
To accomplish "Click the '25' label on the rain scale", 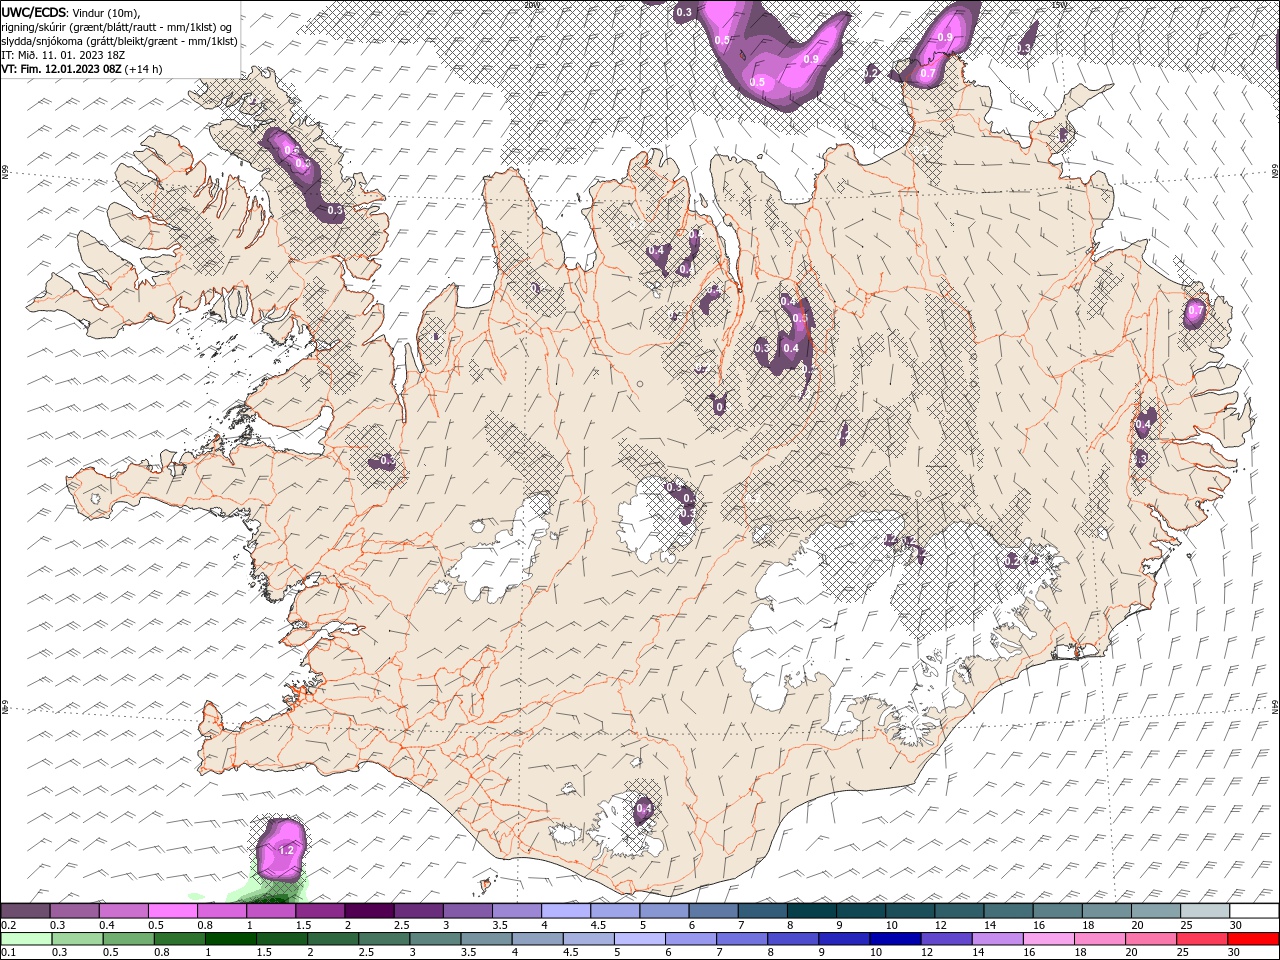I will point(1183,953).
